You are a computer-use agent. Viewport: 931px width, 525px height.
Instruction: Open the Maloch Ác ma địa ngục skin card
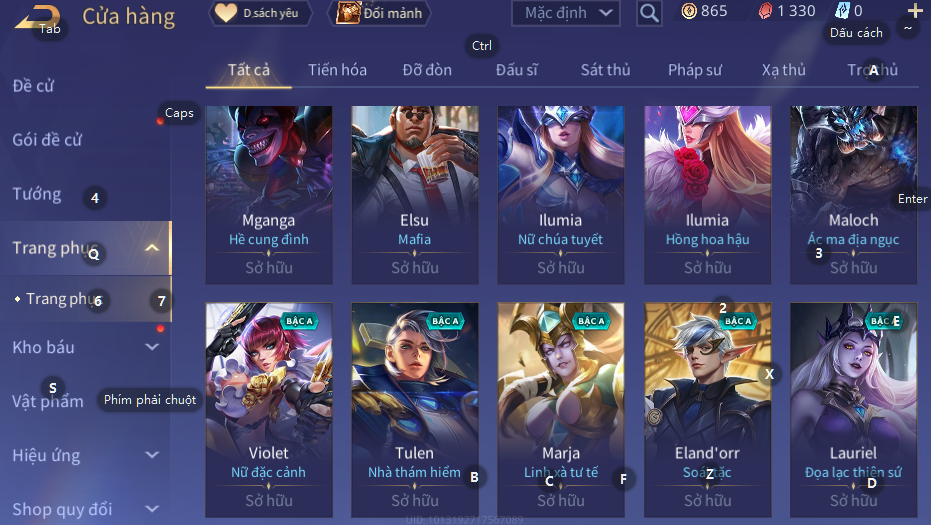(x=853, y=195)
